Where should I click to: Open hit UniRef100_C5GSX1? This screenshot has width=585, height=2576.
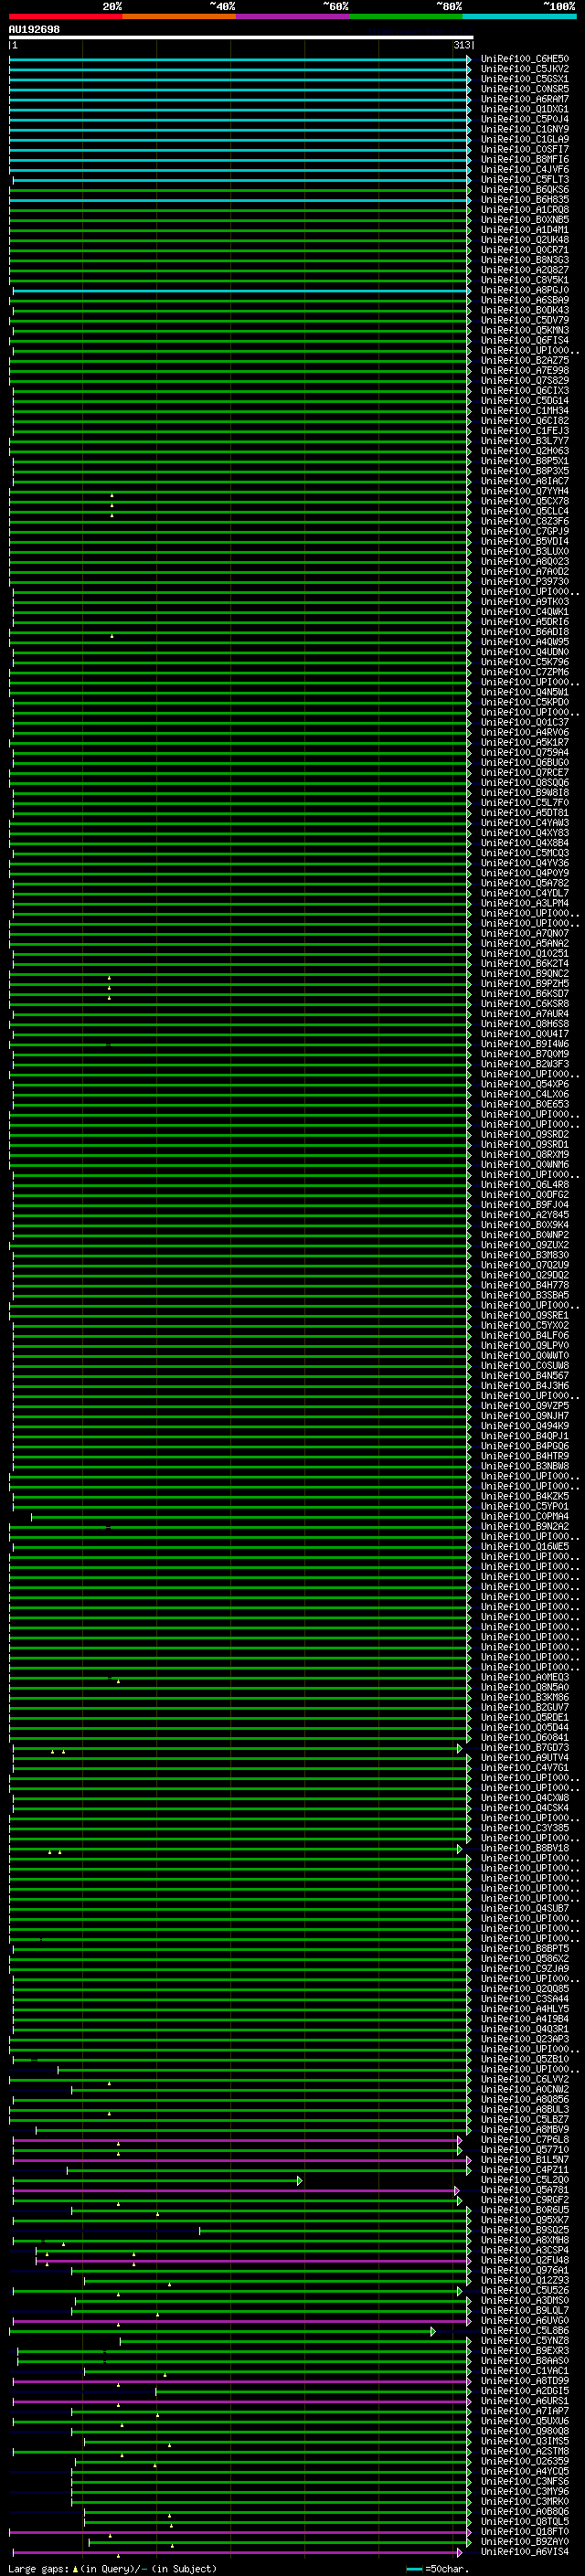pyautogui.click(x=525, y=79)
